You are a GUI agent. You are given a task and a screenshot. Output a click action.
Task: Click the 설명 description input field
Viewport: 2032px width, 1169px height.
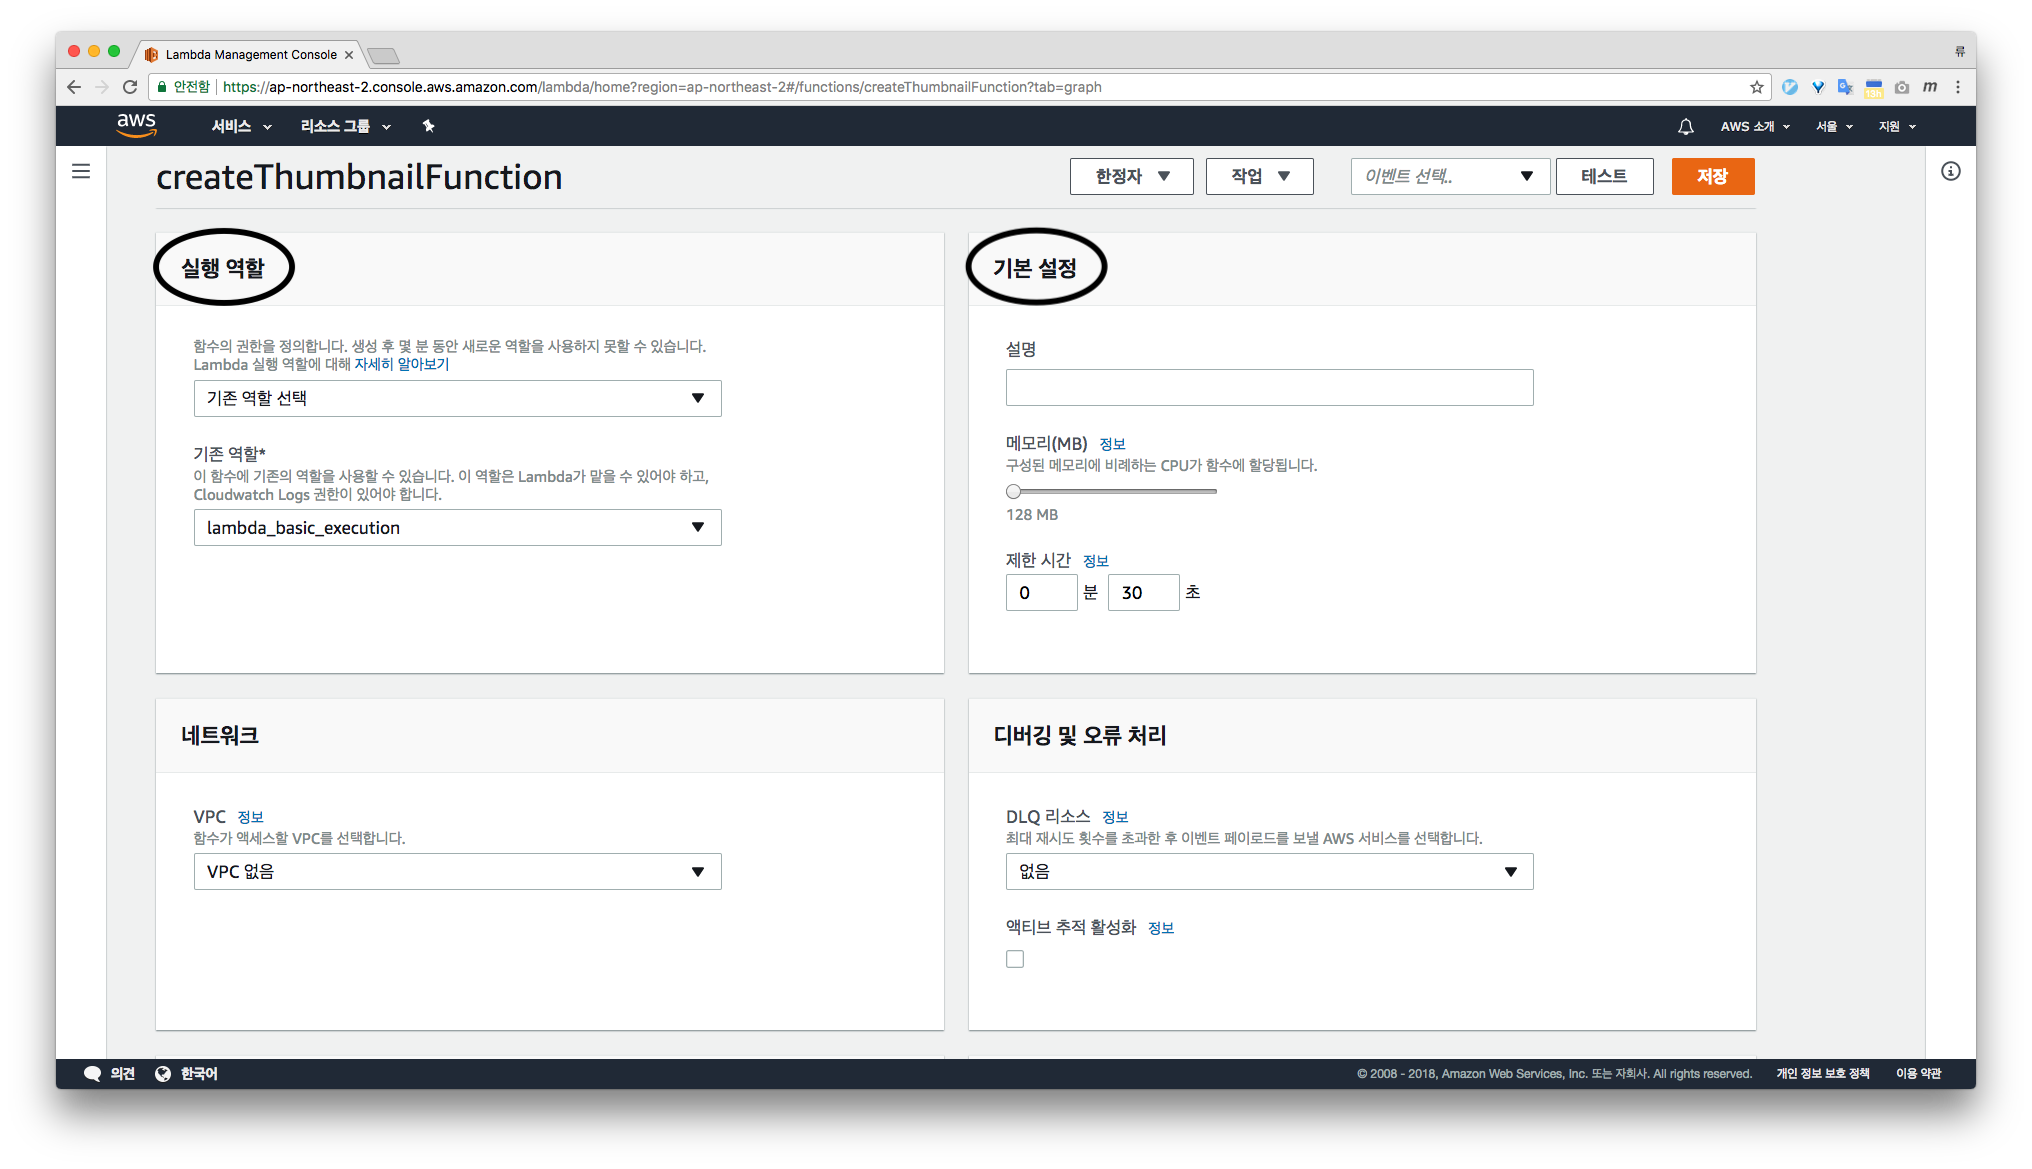click(1269, 387)
